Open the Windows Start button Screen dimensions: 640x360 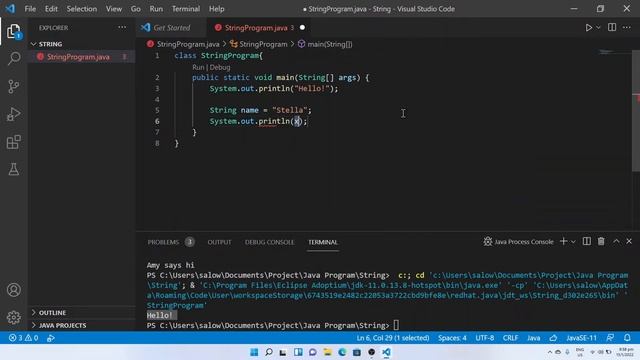click(254, 352)
